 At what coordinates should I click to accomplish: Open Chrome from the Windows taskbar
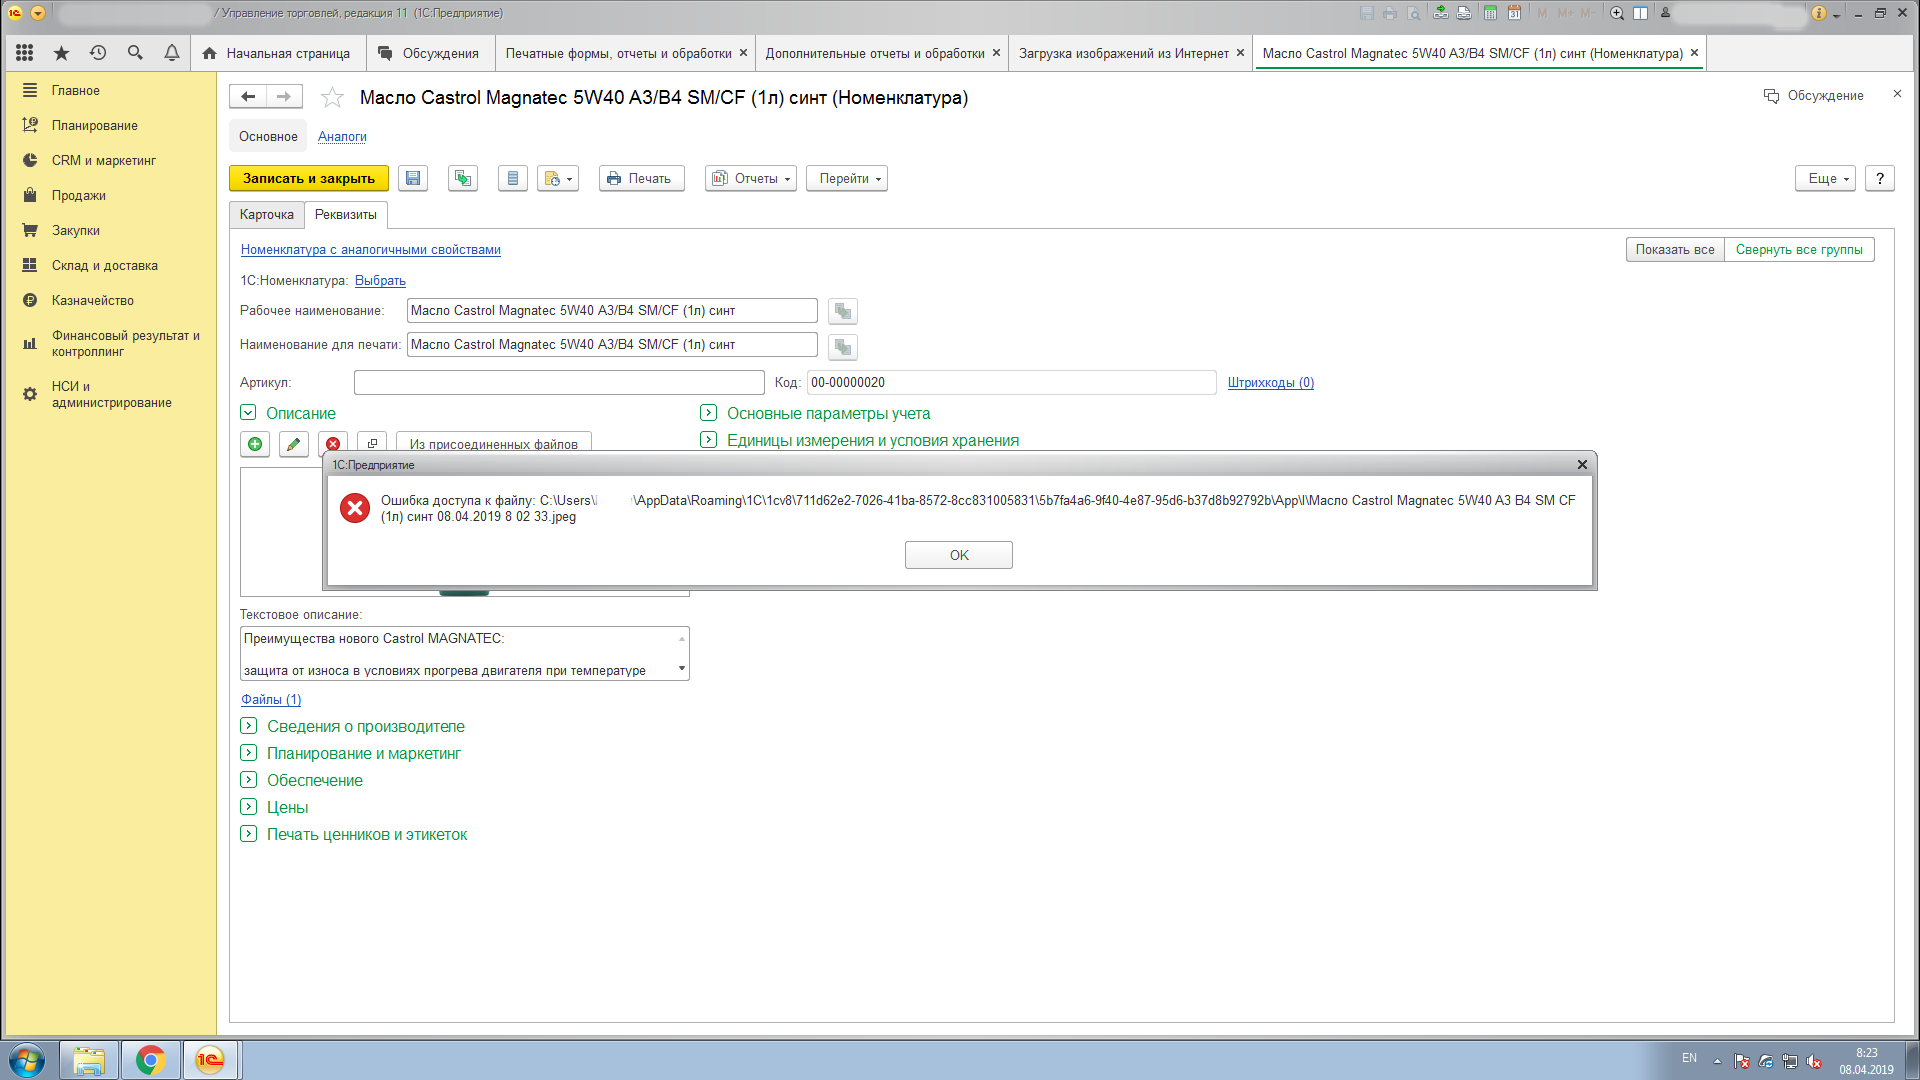[151, 1060]
